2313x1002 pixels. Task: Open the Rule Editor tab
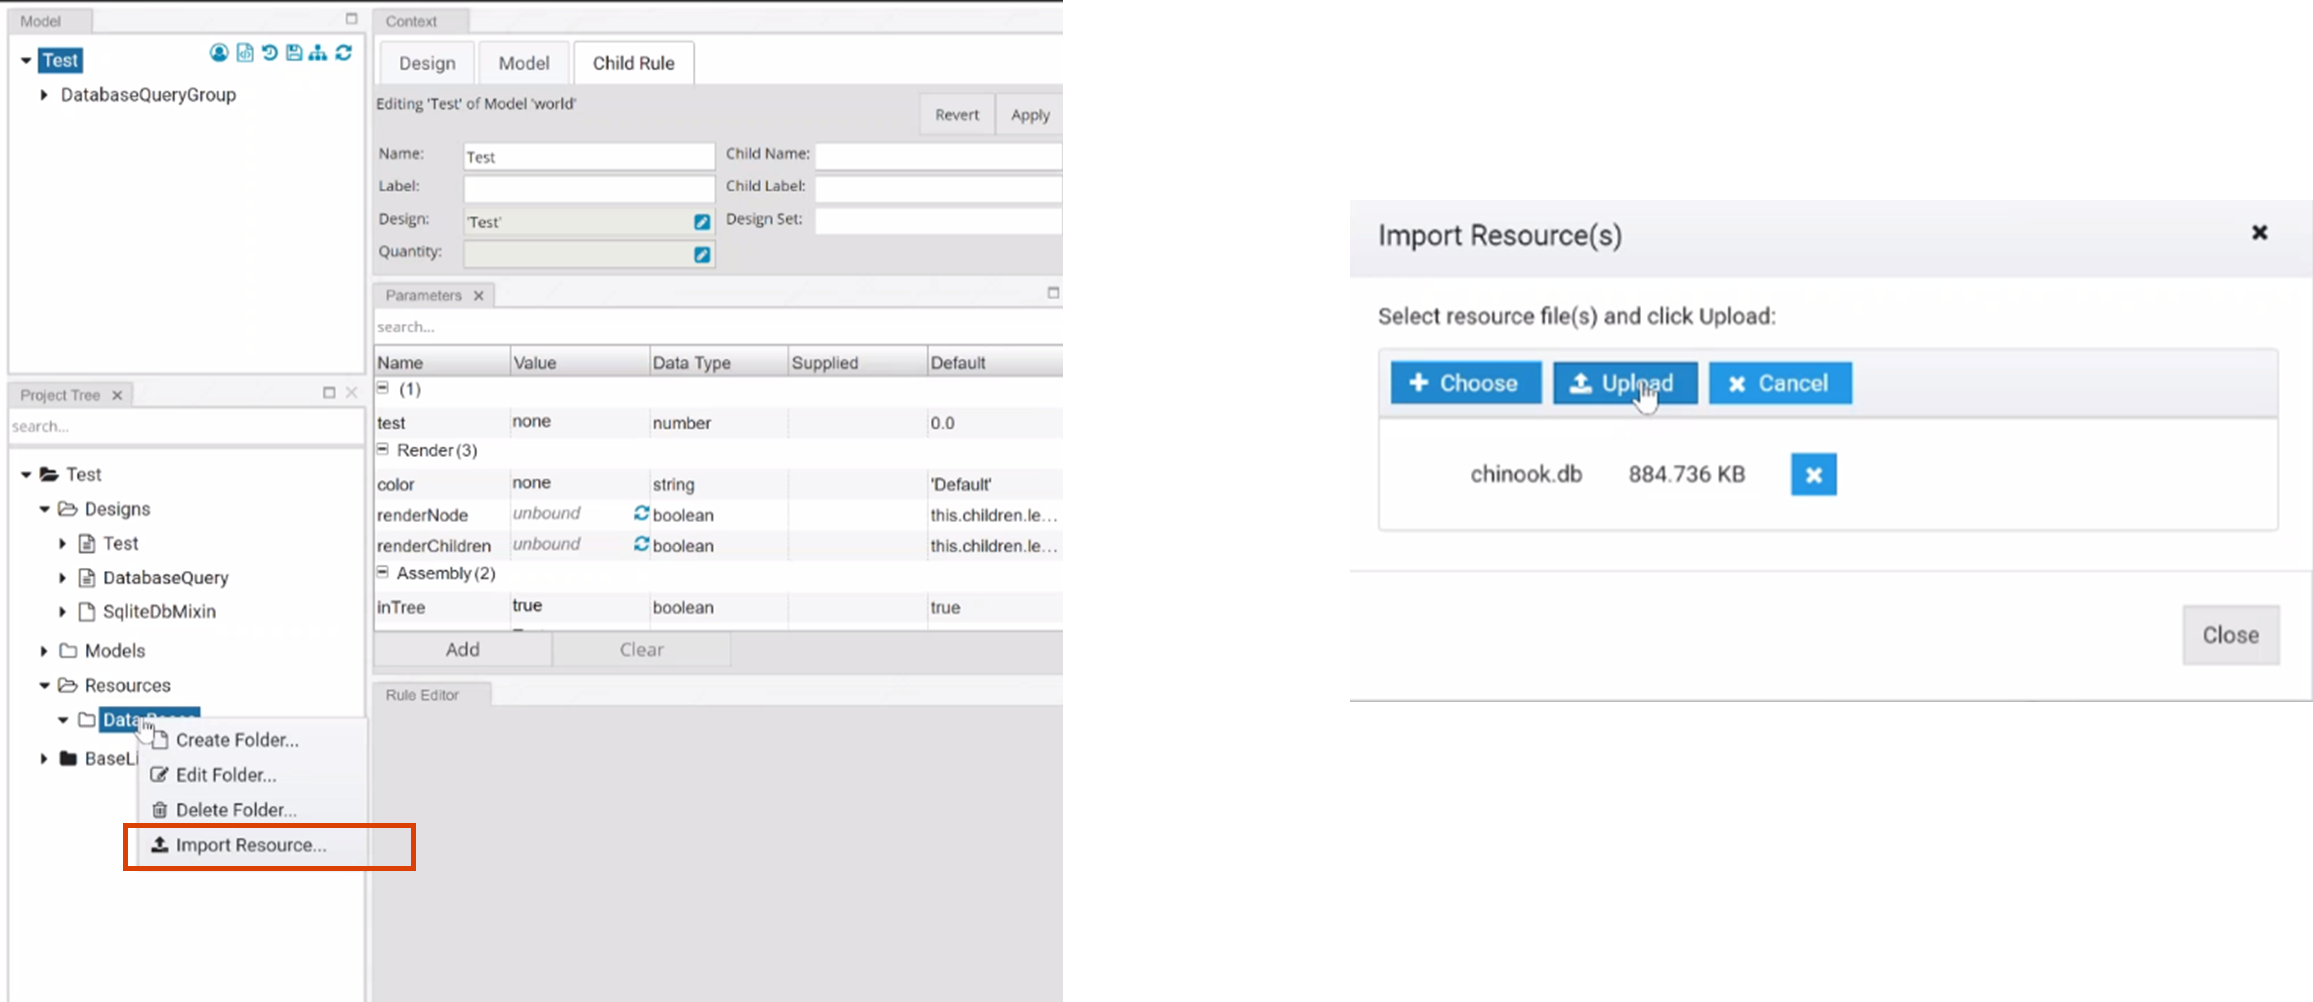[x=422, y=695]
